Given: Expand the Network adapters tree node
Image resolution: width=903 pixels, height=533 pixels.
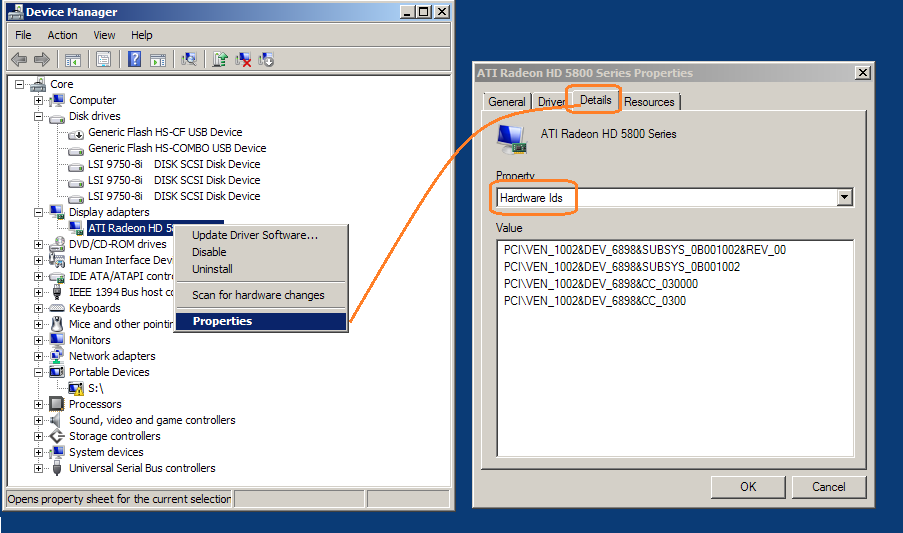Looking at the screenshot, I should tap(38, 356).
